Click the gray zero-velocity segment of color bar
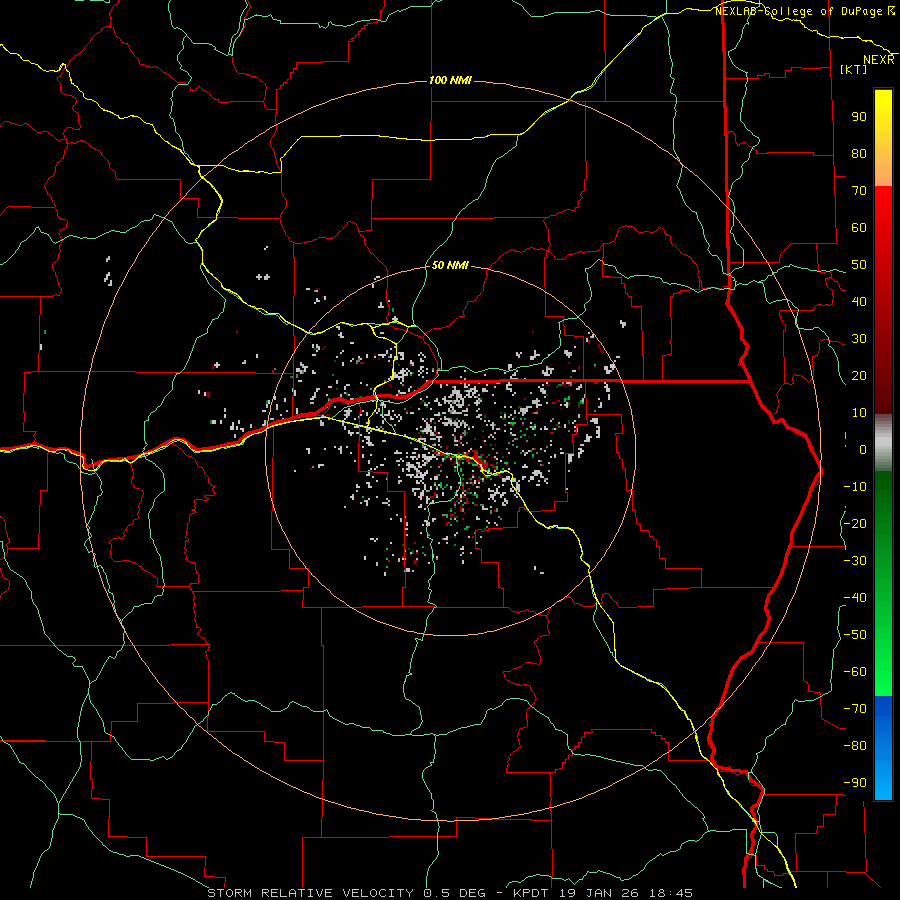The width and height of the screenshot is (900, 900). (x=883, y=443)
